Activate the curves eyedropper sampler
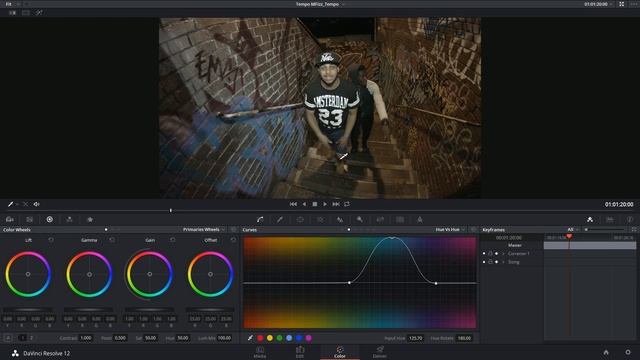This screenshot has height=360, width=640. pos(250,338)
